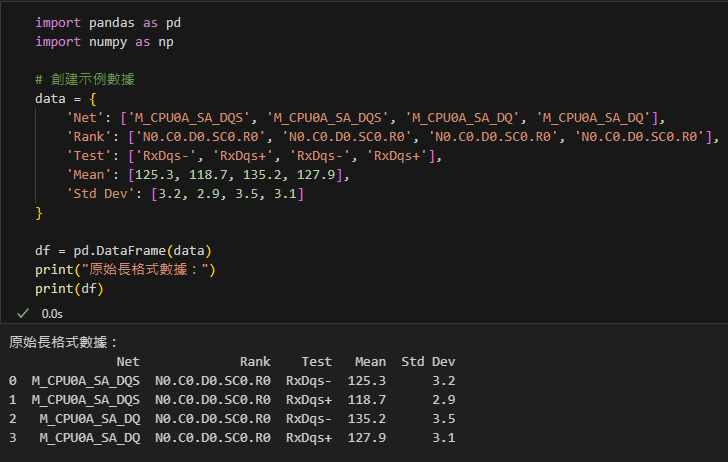Click the 'Test' column header in output
The image size is (728, 462).
tap(317, 362)
